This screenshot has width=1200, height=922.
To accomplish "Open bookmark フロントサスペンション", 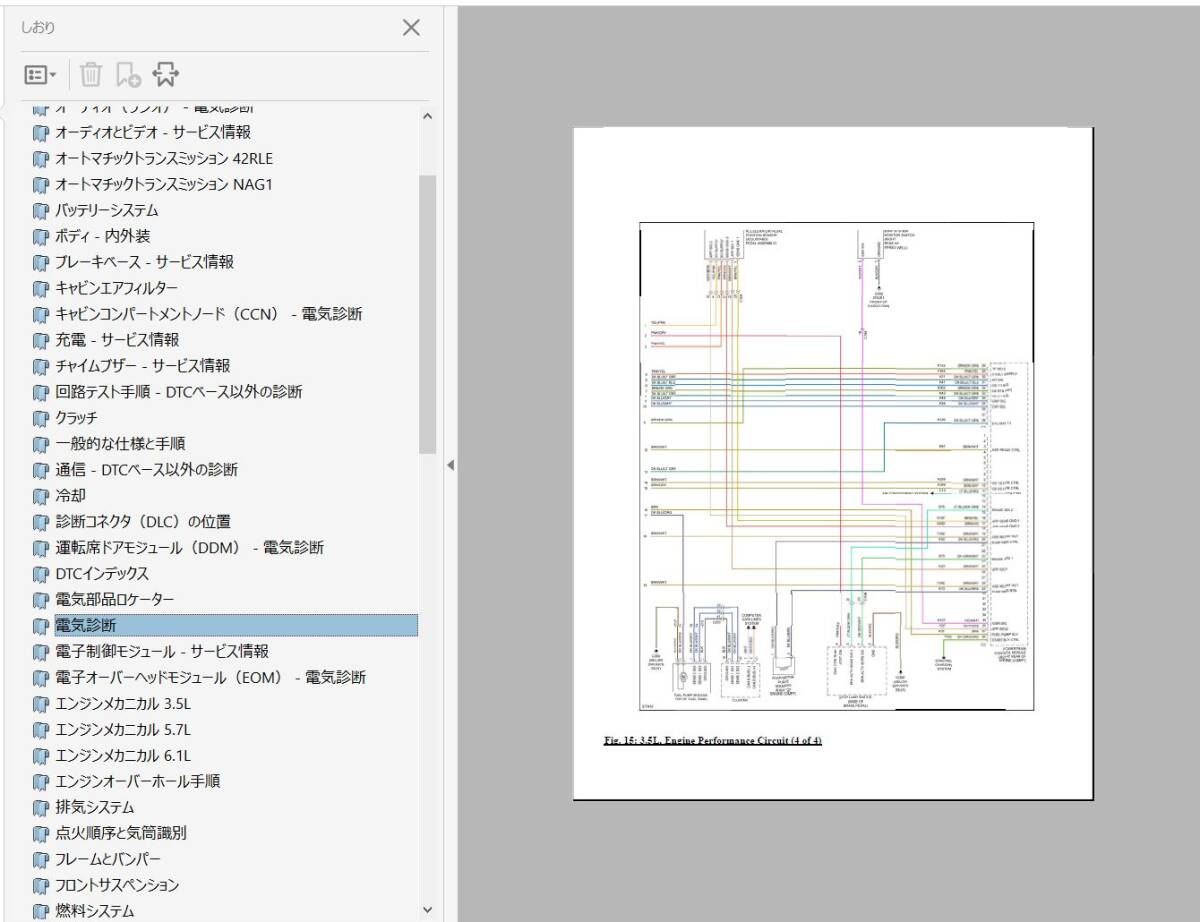I will [118, 886].
